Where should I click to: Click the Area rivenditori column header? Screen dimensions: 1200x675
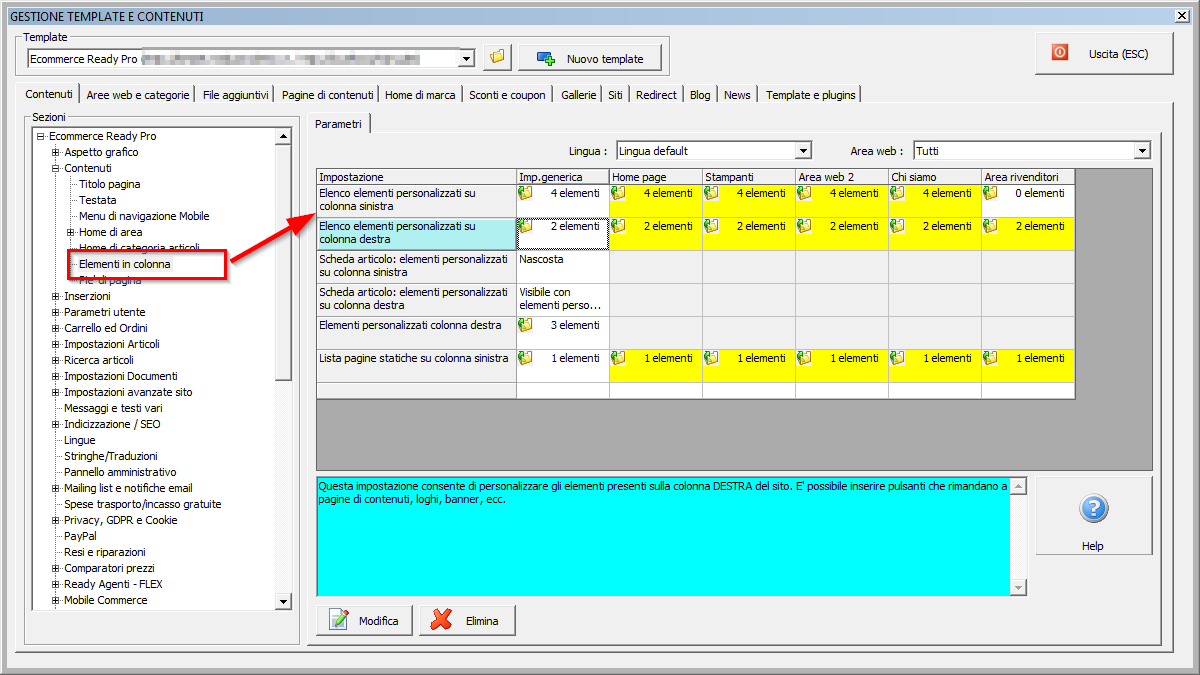coord(1028,177)
